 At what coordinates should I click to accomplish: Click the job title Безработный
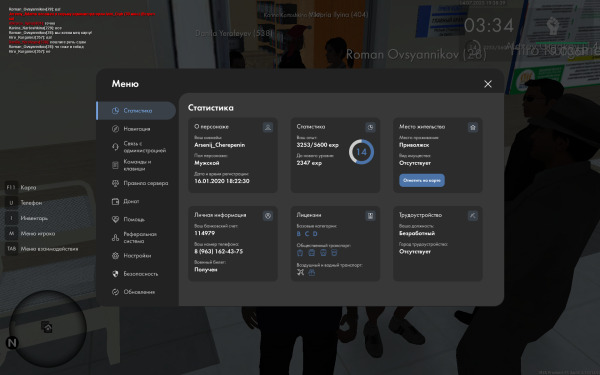tap(417, 233)
